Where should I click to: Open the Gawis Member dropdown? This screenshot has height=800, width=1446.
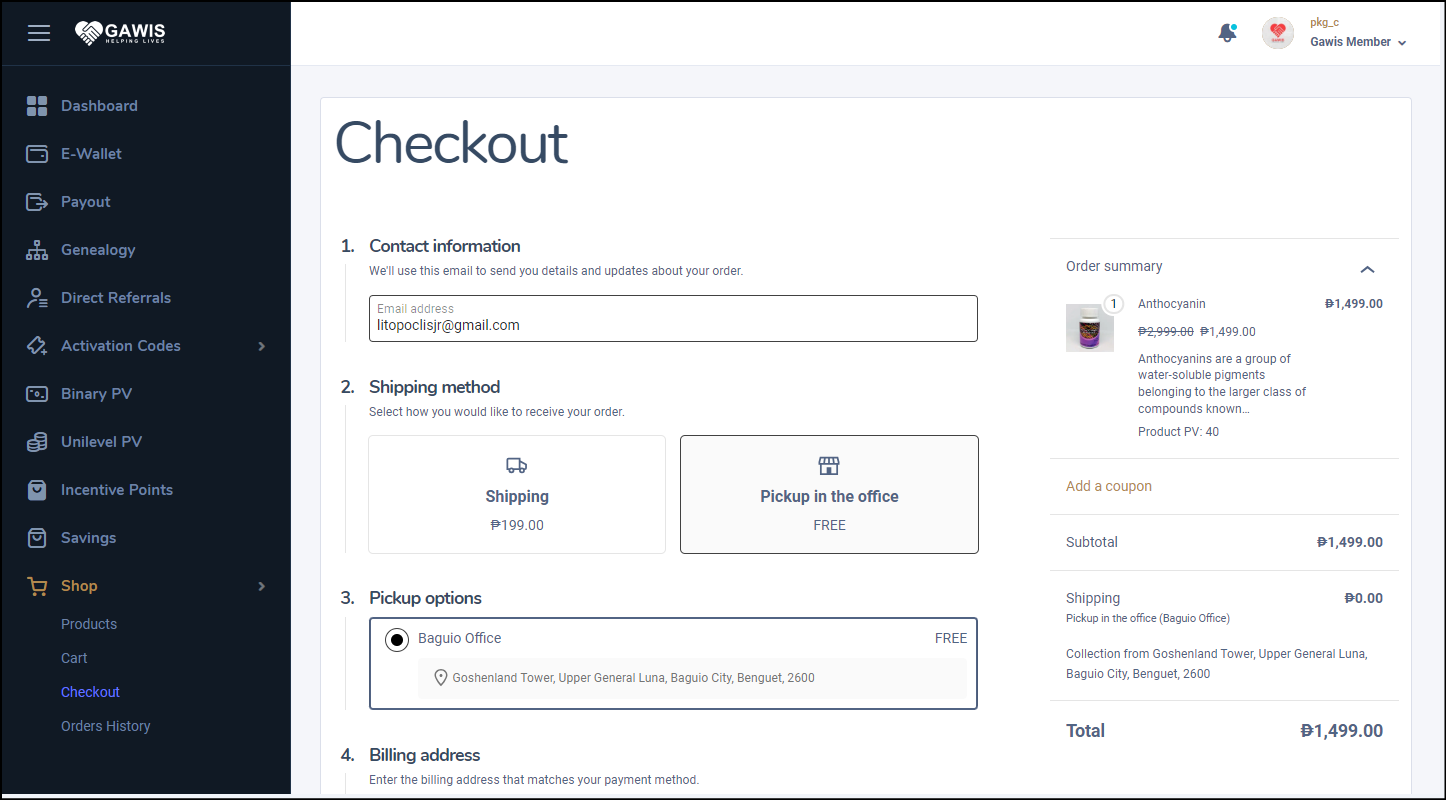pyautogui.click(x=1358, y=42)
